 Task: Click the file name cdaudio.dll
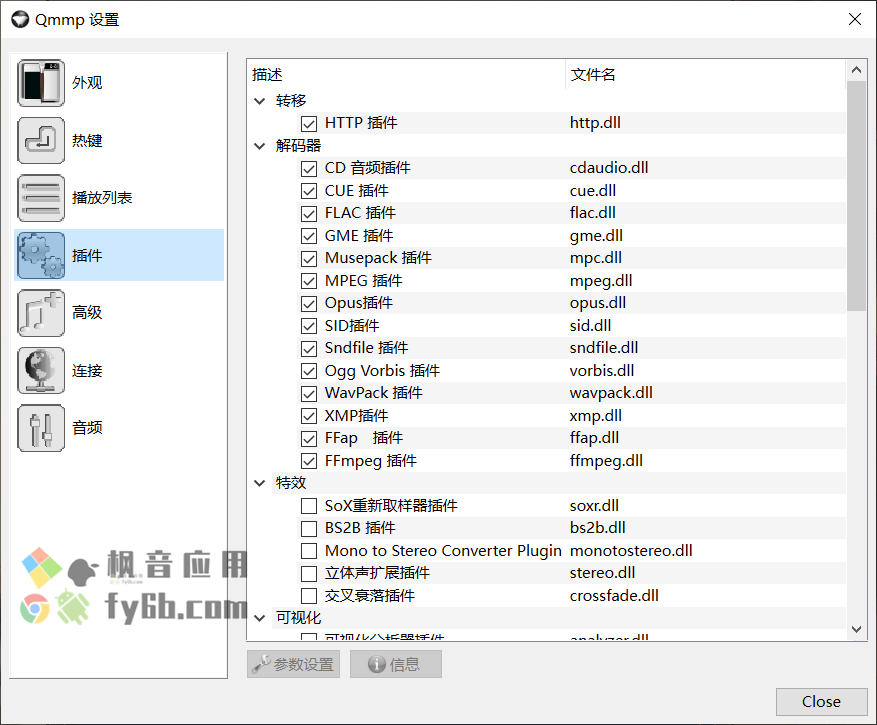coord(609,168)
